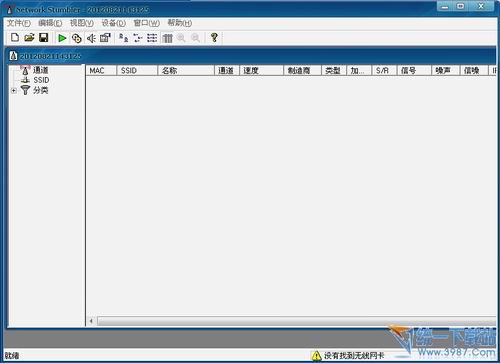The width and height of the screenshot is (500, 363).
Task: Click the horizontal scrollbar left arrow
Action: (x=91, y=321)
